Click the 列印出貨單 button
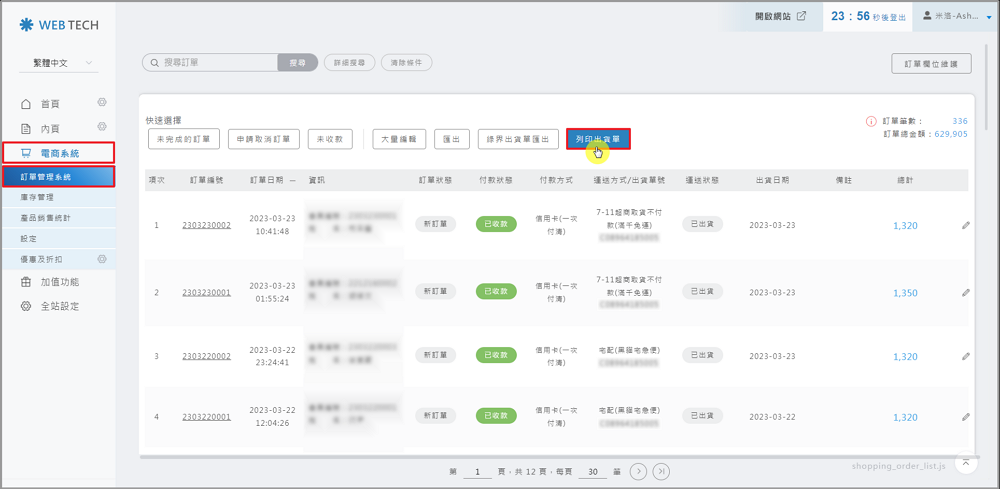The image size is (1000, 489). click(598, 139)
